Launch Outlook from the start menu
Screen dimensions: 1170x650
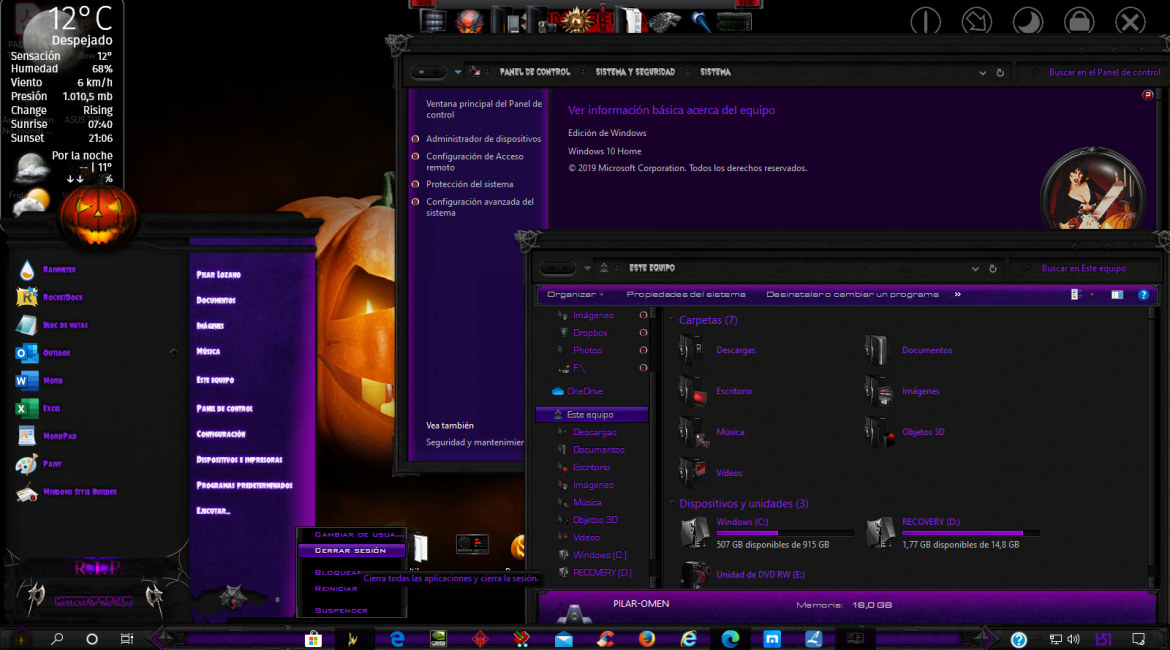pyautogui.click(x=43, y=353)
